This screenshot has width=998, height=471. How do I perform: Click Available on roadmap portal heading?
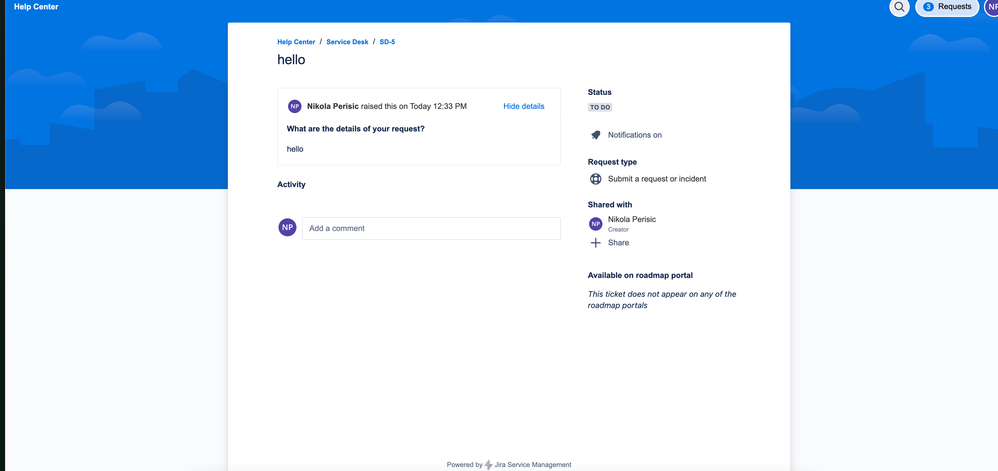click(640, 276)
